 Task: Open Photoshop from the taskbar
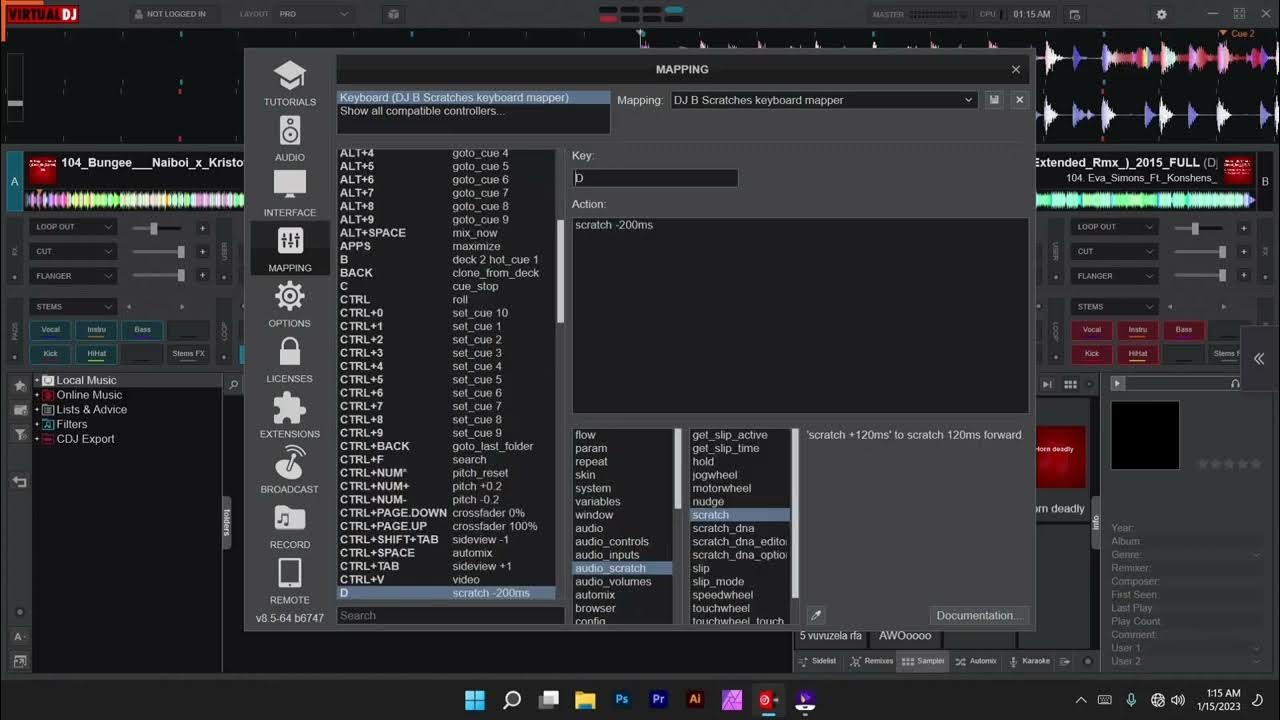pyautogui.click(x=622, y=699)
